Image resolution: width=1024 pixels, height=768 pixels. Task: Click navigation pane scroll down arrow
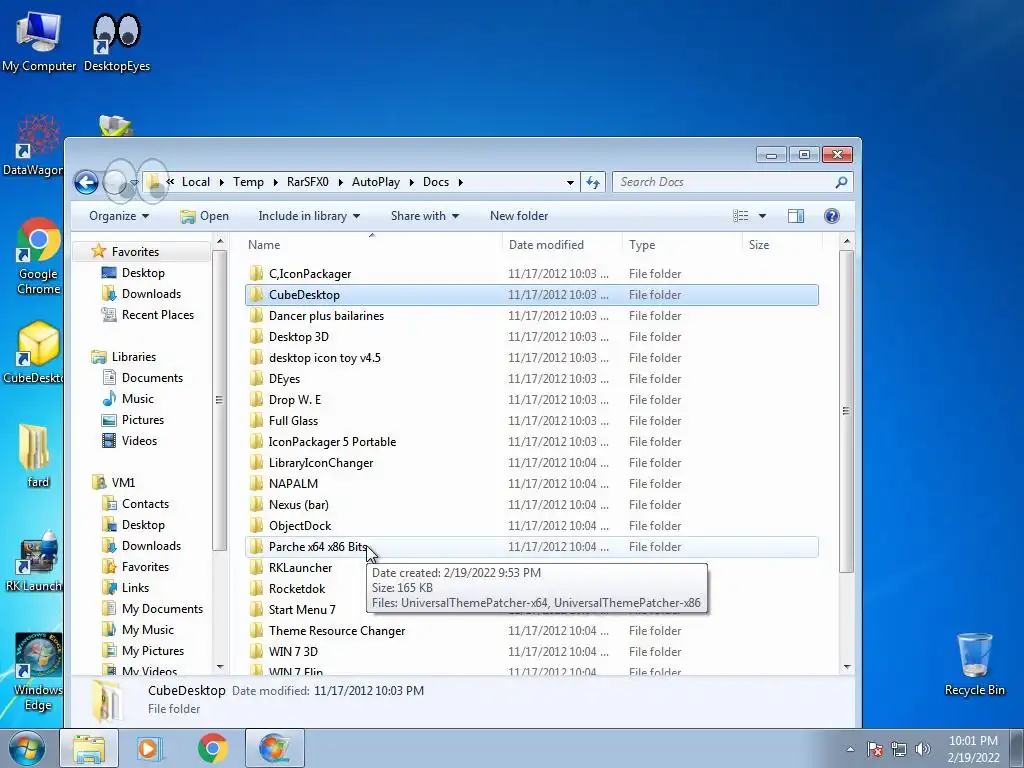click(x=220, y=667)
